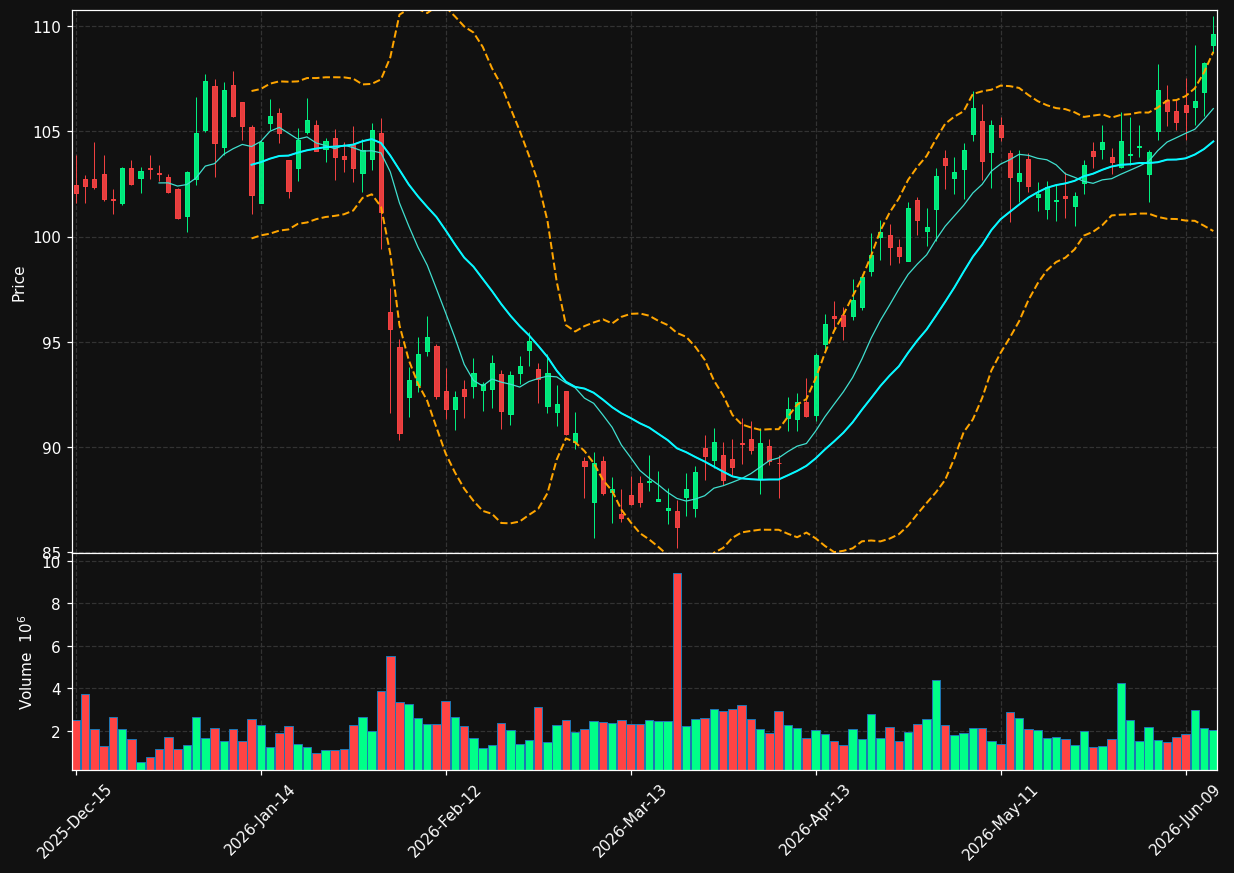Click the Volume 10^6 axis title
1234x873 pixels.
point(24,662)
